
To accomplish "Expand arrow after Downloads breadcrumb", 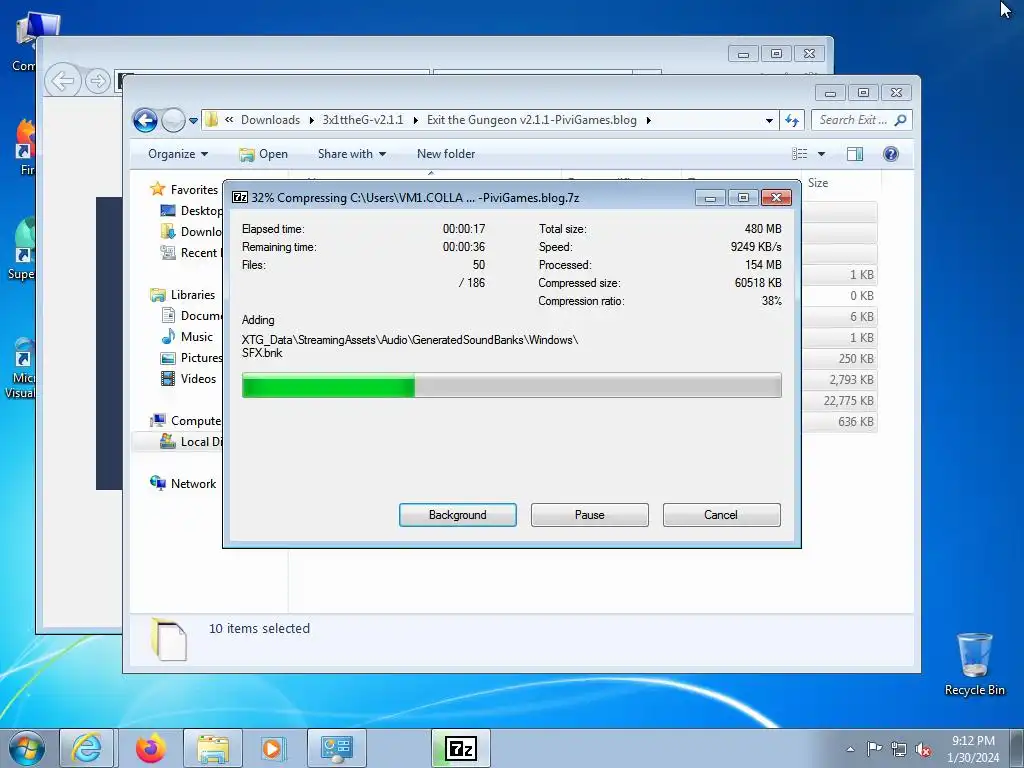I will click(x=312, y=120).
